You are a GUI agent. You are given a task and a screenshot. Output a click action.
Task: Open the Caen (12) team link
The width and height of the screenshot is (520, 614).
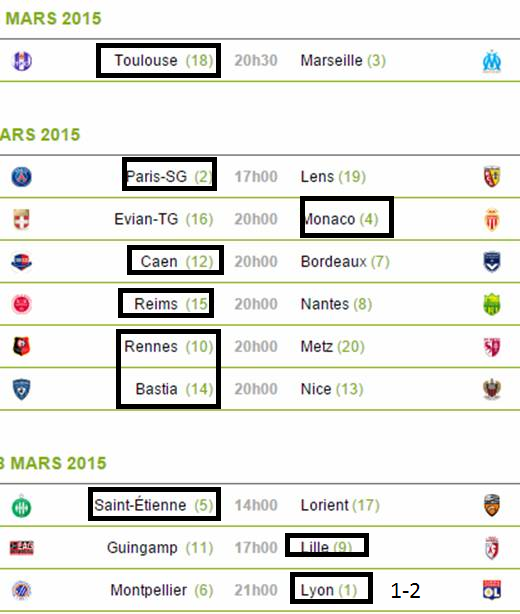(177, 262)
